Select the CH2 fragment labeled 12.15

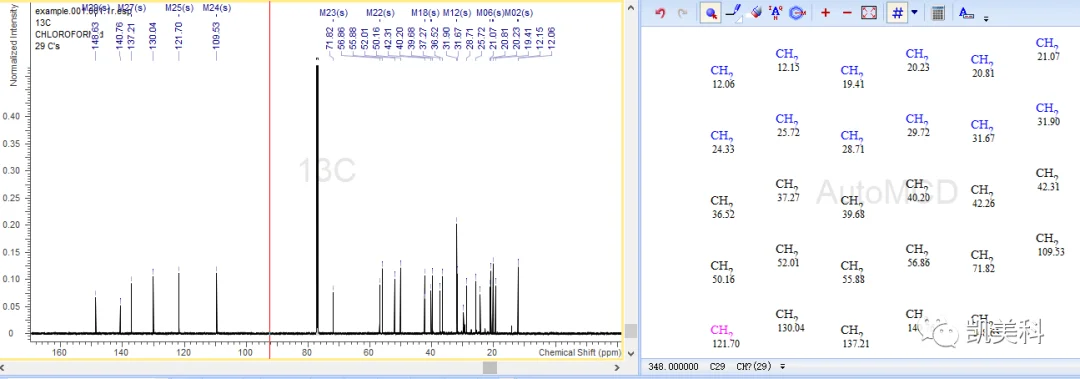(787, 60)
